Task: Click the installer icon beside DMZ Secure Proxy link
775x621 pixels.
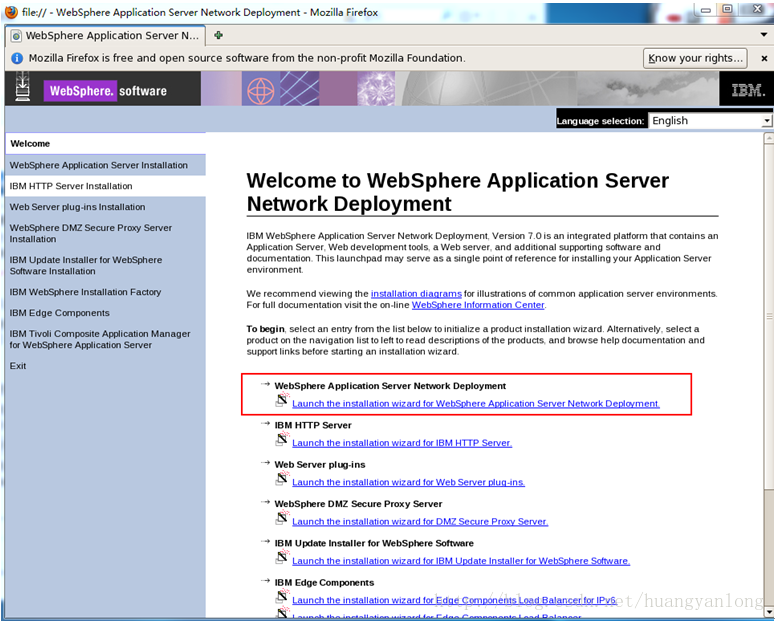Action: pyautogui.click(x=282, y=518)
